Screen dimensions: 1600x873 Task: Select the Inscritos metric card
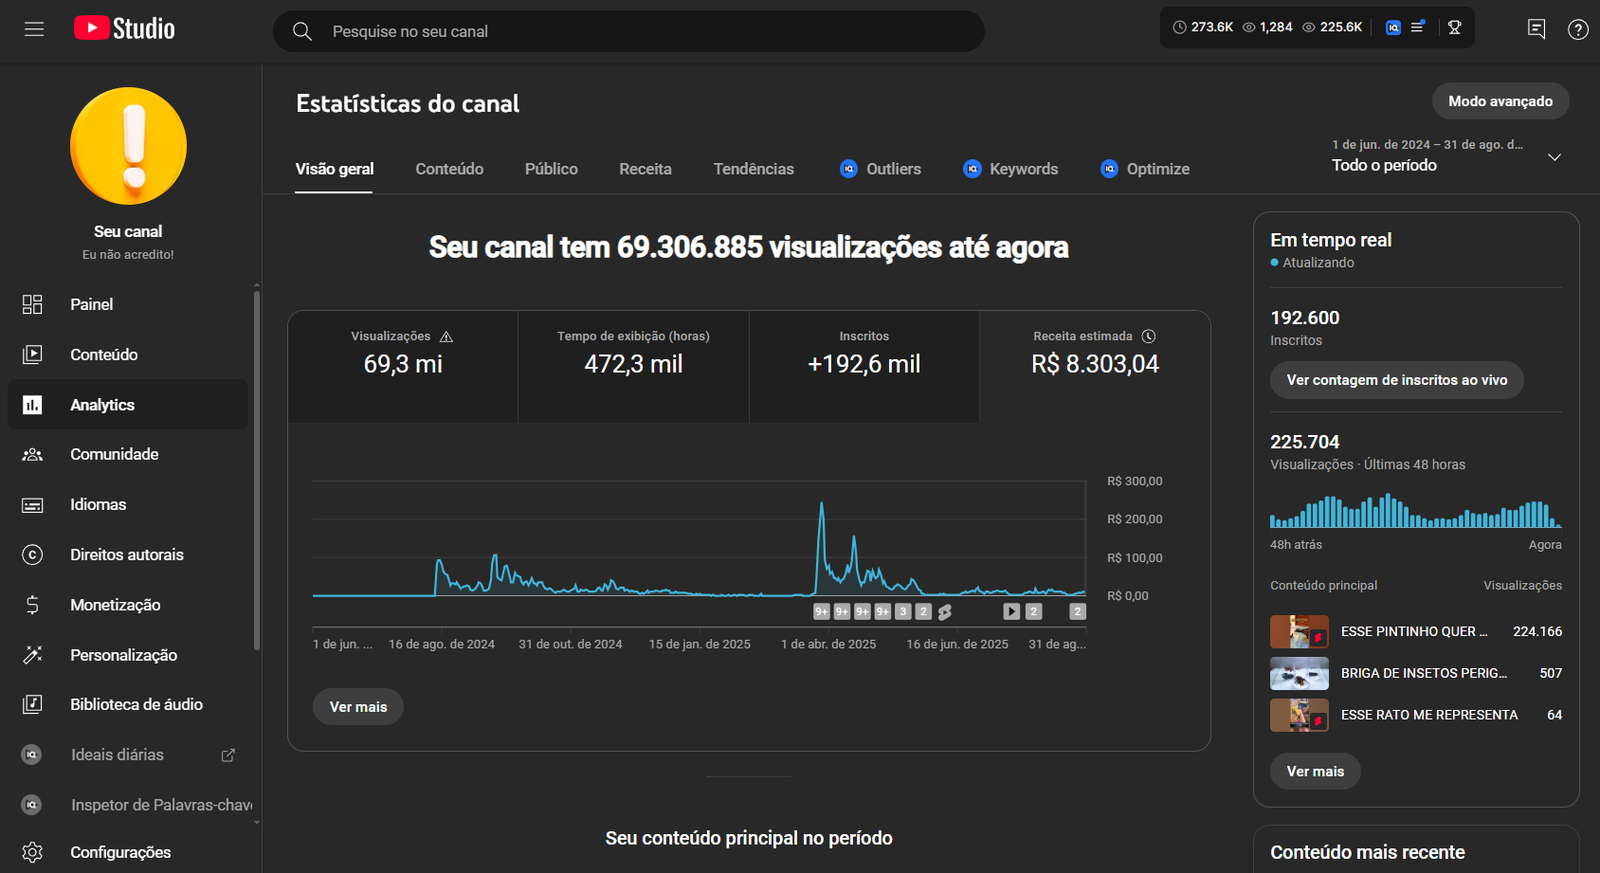click(x=864, y=366)
